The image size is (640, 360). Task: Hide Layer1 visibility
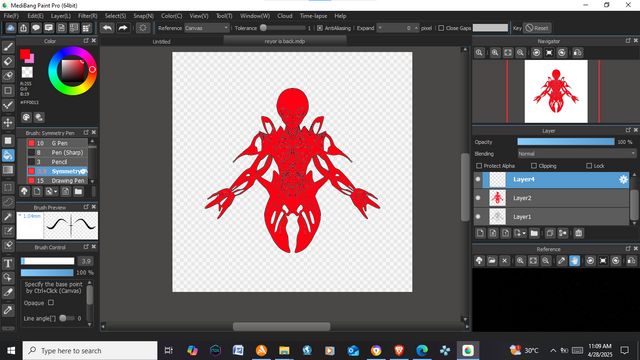pos(478,217)
